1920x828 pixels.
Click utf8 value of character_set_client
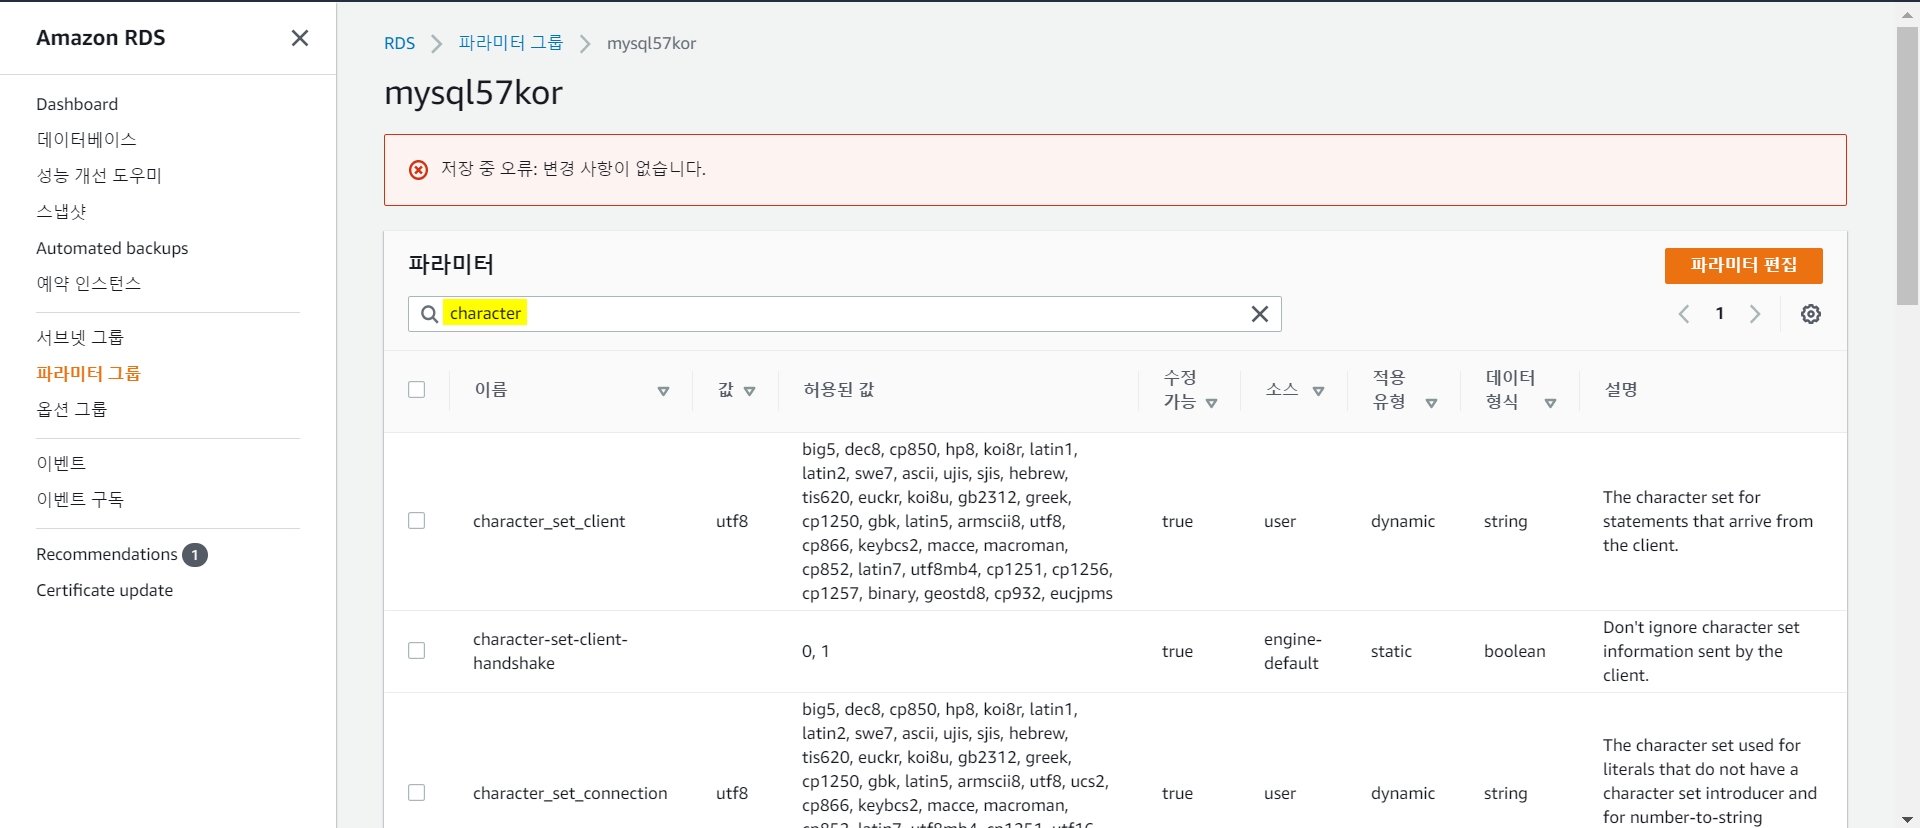click(x=732, y=521)
